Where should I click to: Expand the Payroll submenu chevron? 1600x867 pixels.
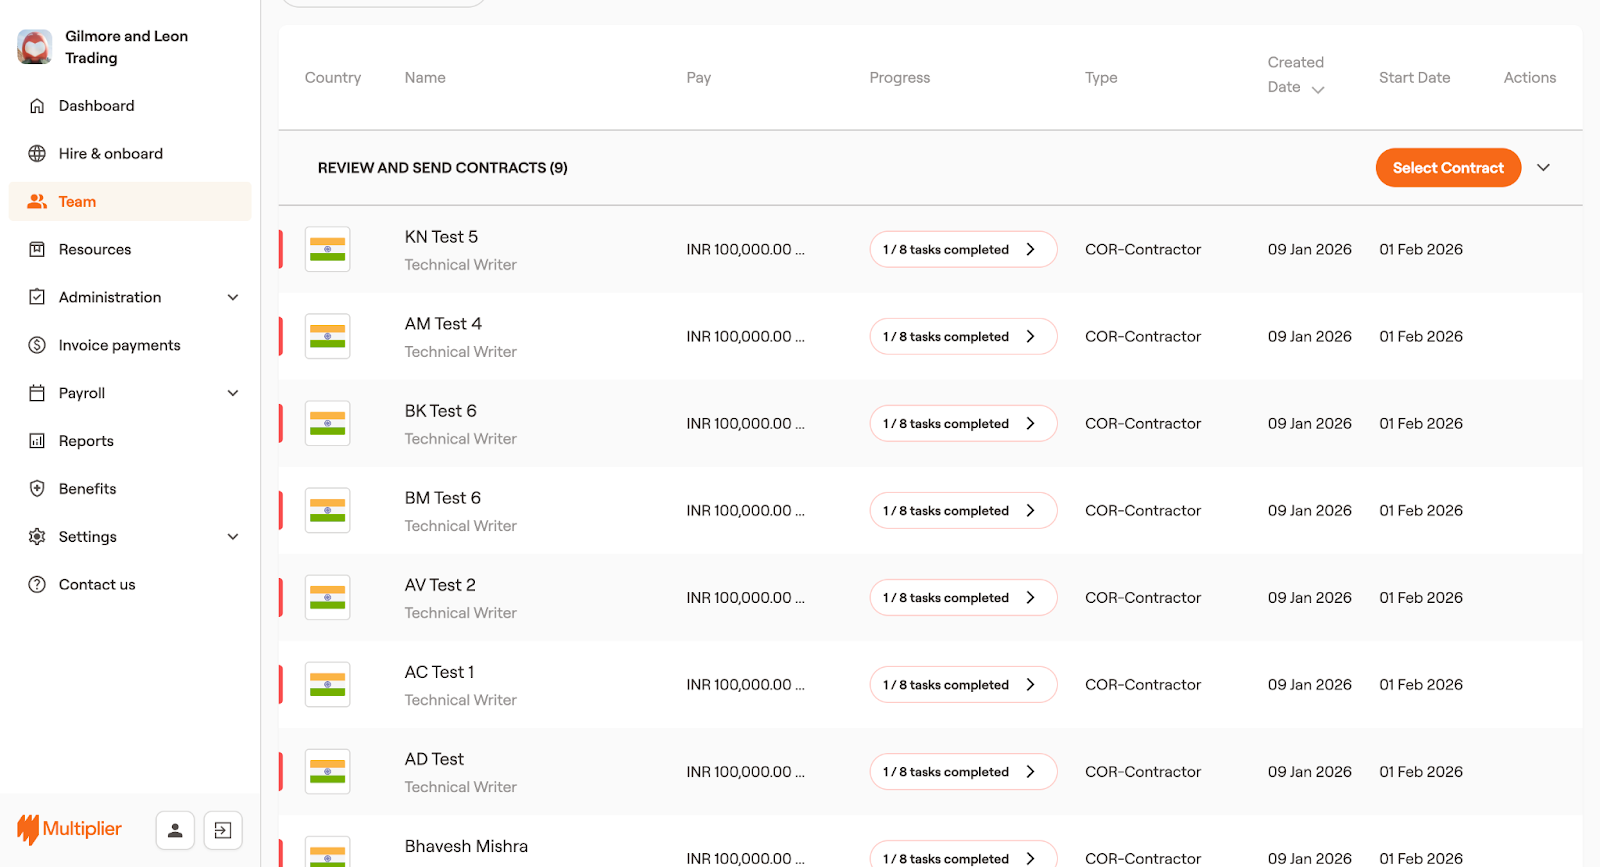[233, 393]
